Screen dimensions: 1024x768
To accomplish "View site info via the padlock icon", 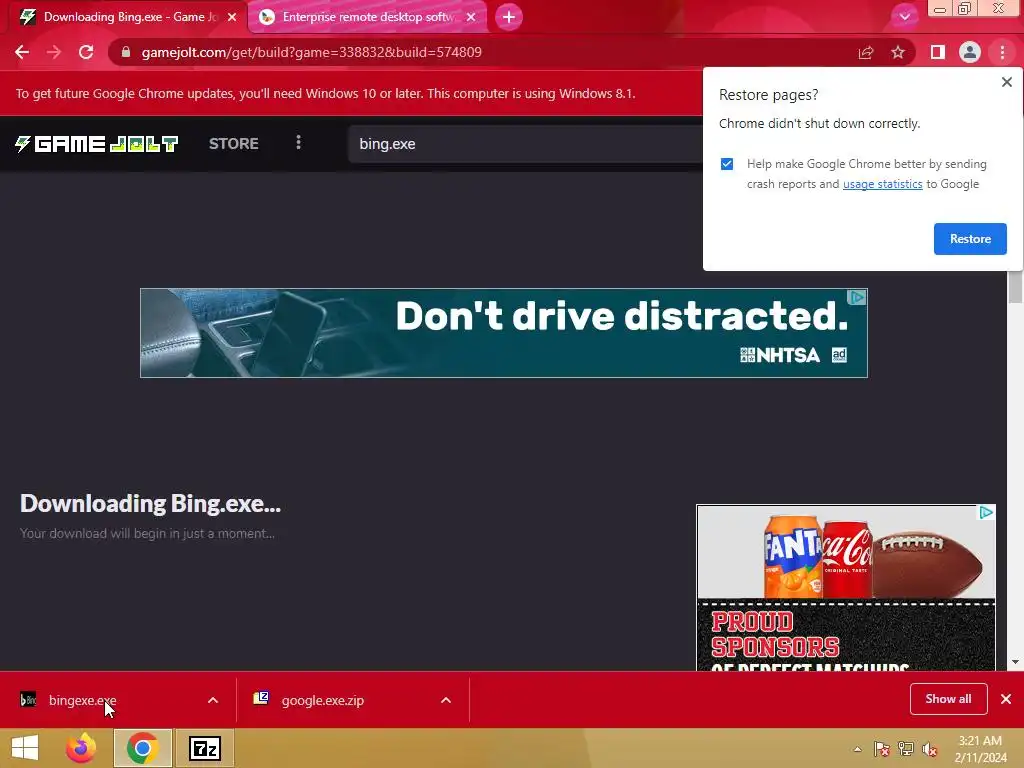I will [x=126, y=52].
